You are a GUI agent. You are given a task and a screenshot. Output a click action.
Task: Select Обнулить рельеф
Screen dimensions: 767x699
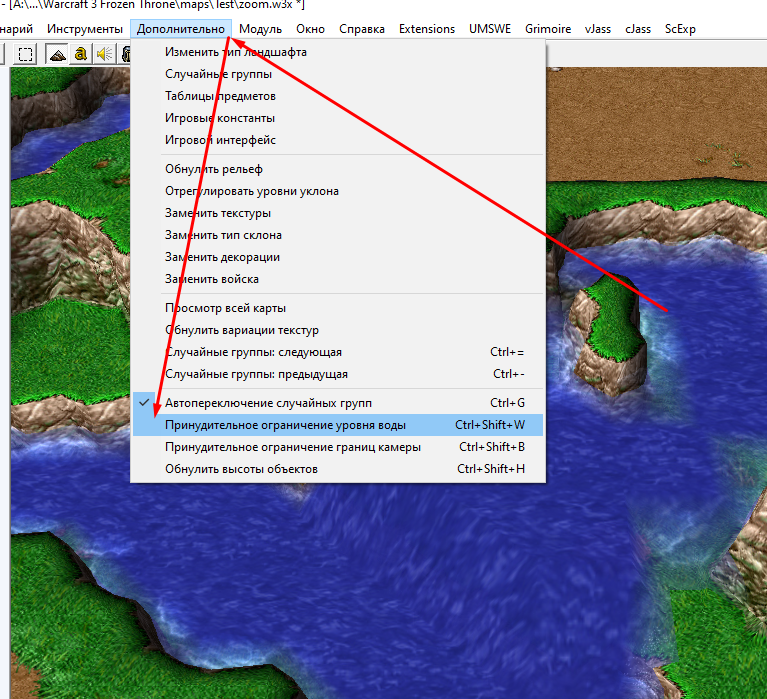pyautogui.click(x=338, y=169)
